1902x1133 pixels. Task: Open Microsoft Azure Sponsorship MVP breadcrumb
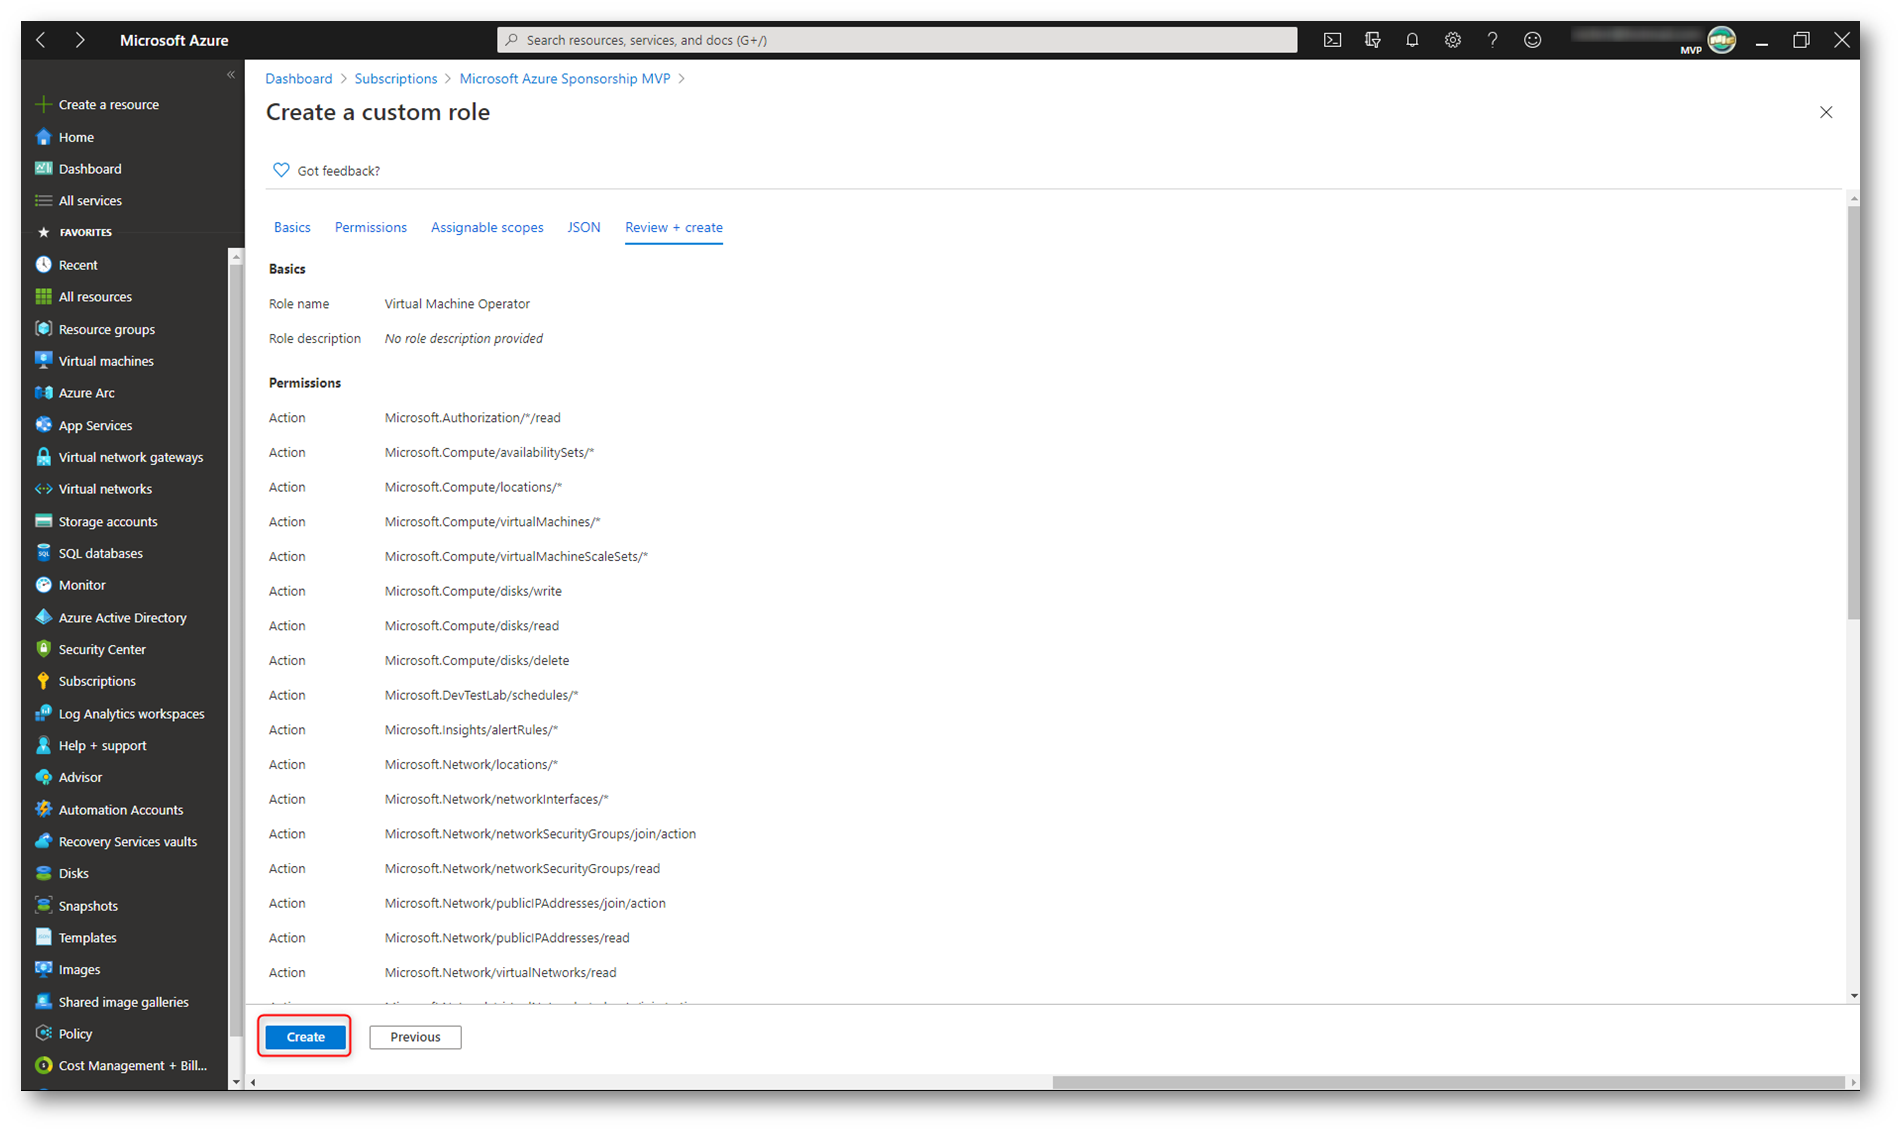point(565,78)
